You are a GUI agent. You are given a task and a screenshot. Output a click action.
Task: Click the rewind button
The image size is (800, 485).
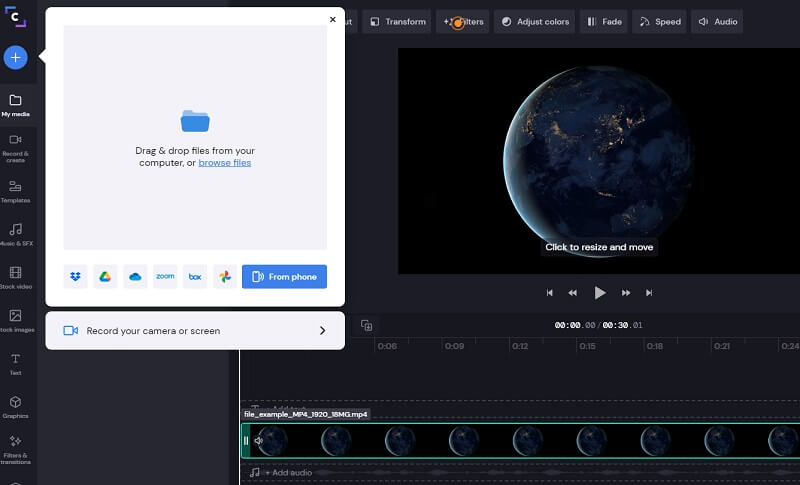[572, 293]
